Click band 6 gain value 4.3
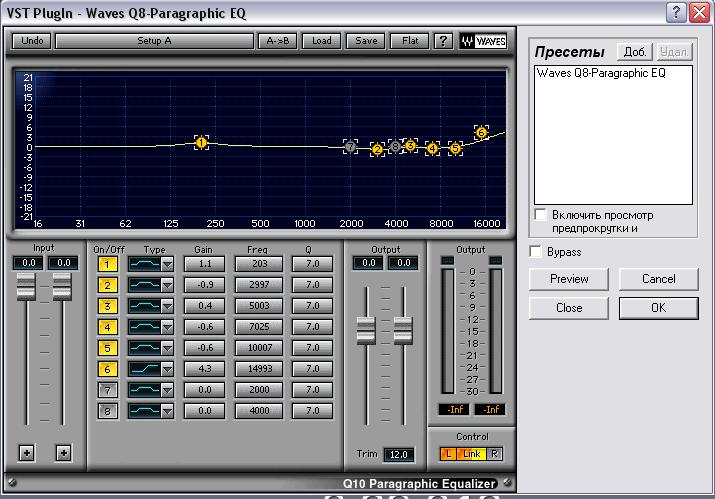Image resolution: width=715 pixels, height=499 pixels. pyautogui.click(x=204, y=369)
